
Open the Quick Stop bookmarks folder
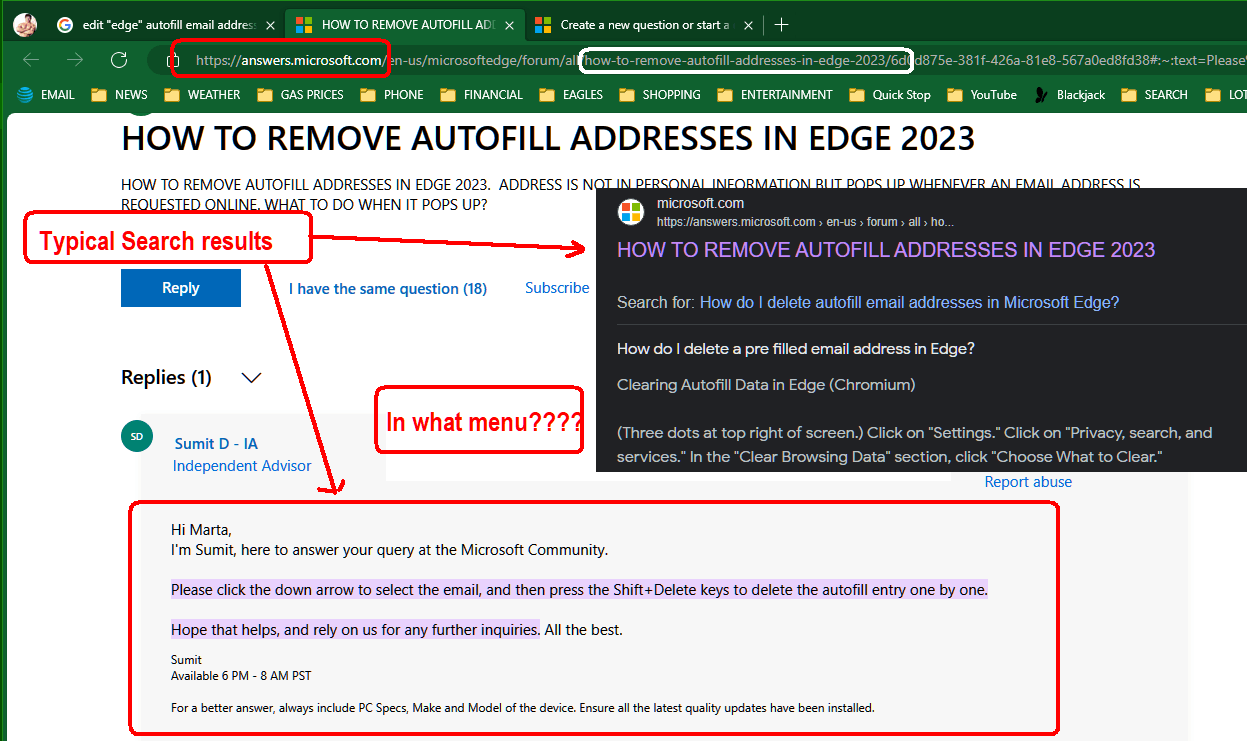pos(890,95)
